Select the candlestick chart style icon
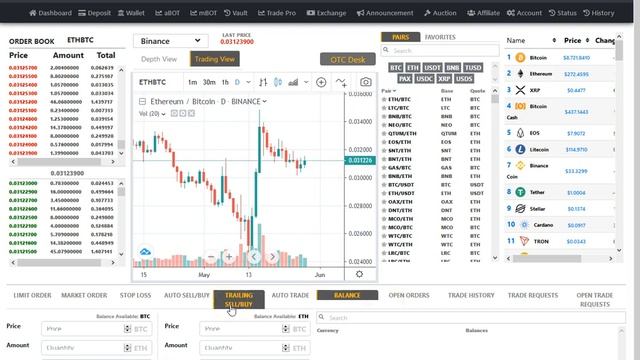This screenshot has width=640, height=360. [x=278, y=82]
